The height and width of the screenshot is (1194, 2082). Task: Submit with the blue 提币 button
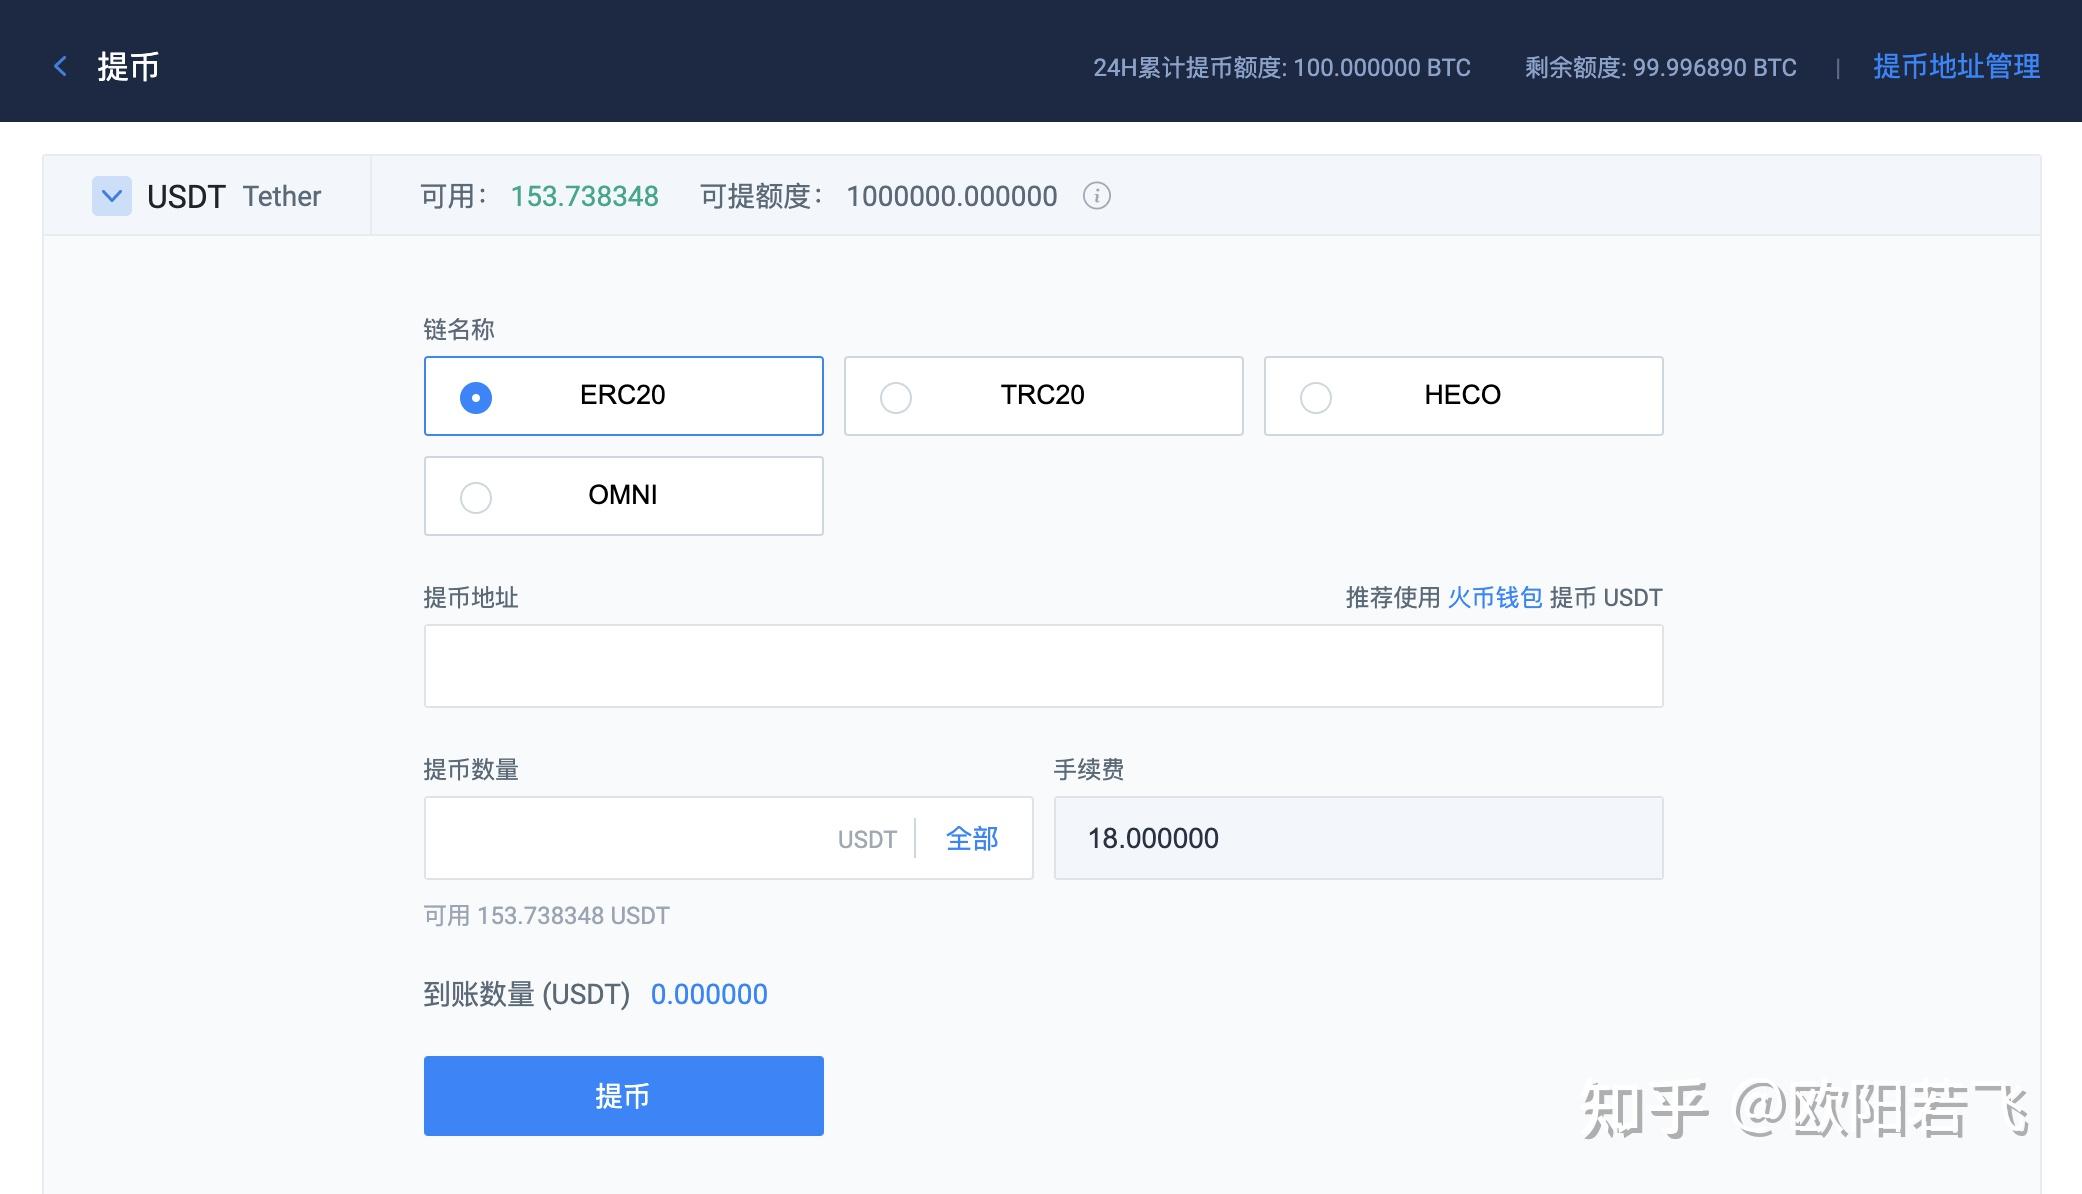pyautogui.click(x=624, y=1096)
